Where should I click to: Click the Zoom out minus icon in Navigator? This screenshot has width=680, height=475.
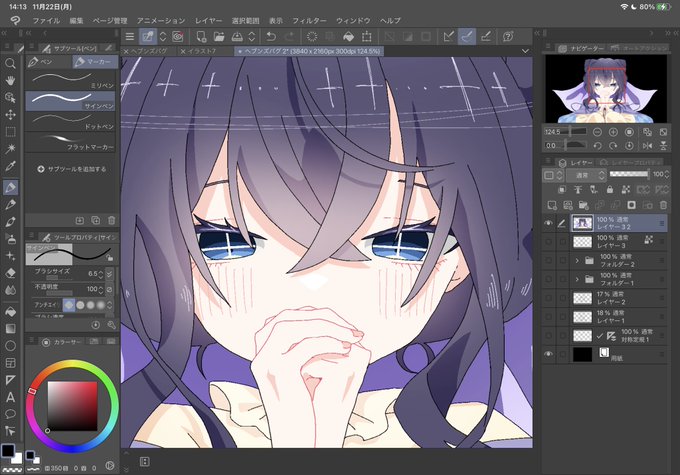coord(597,132)
